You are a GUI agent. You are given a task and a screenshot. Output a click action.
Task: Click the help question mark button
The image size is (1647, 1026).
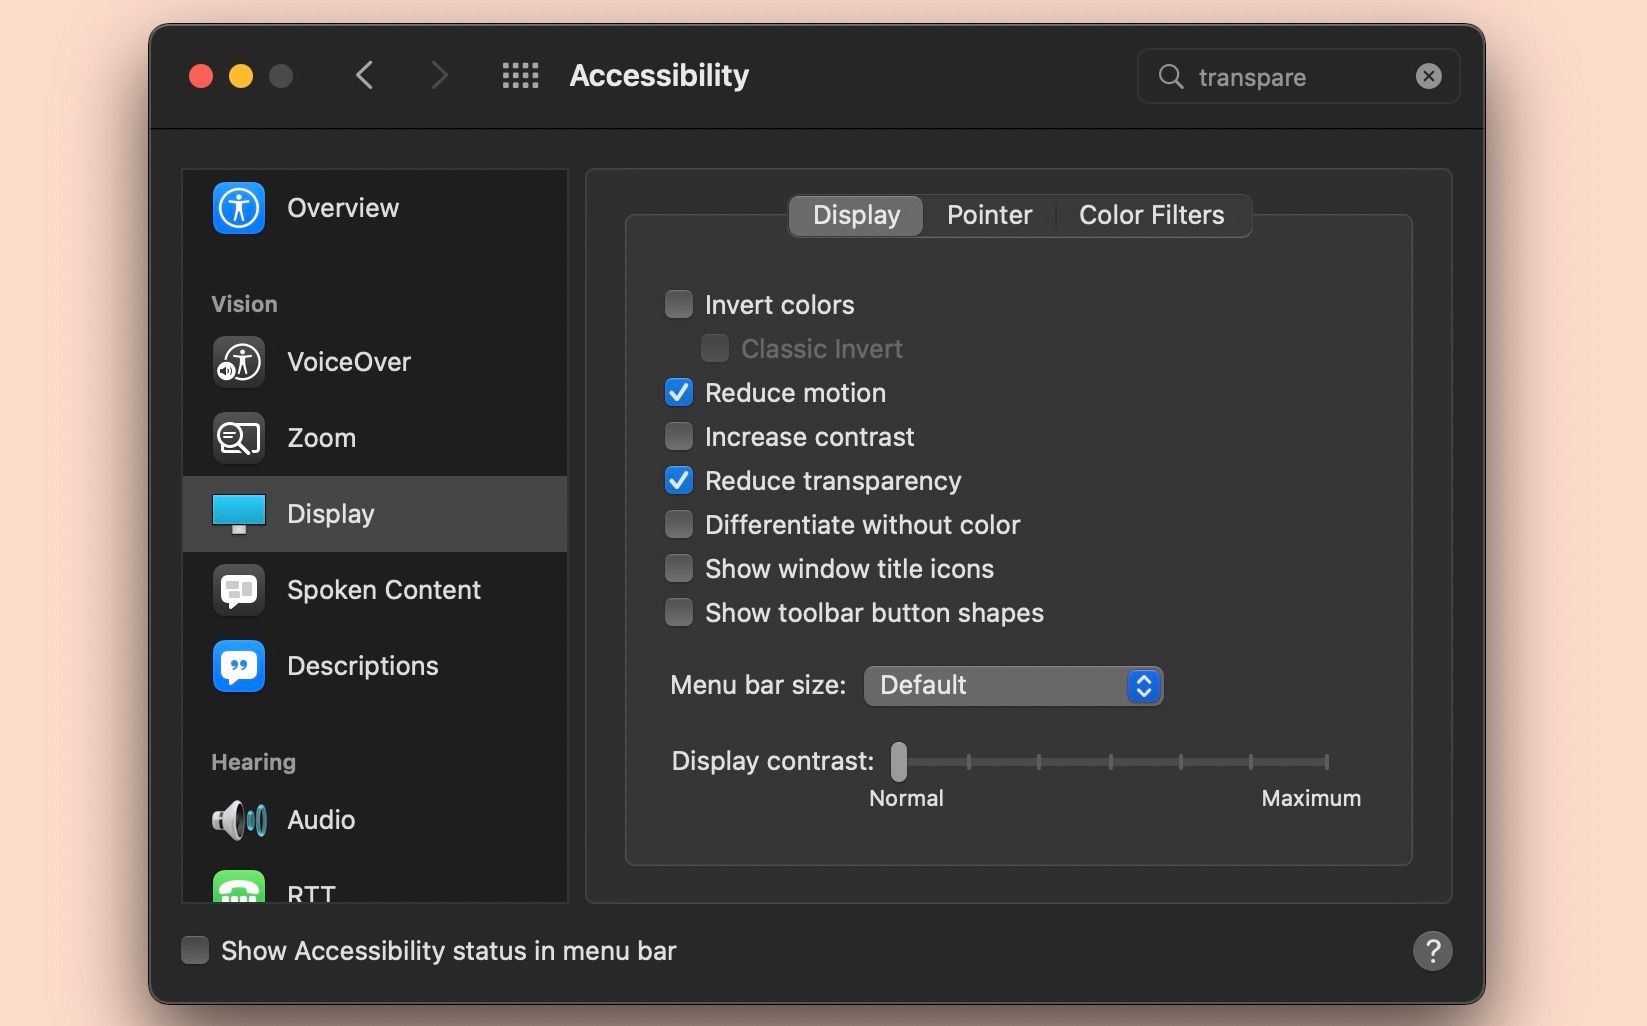point(1432,951)
